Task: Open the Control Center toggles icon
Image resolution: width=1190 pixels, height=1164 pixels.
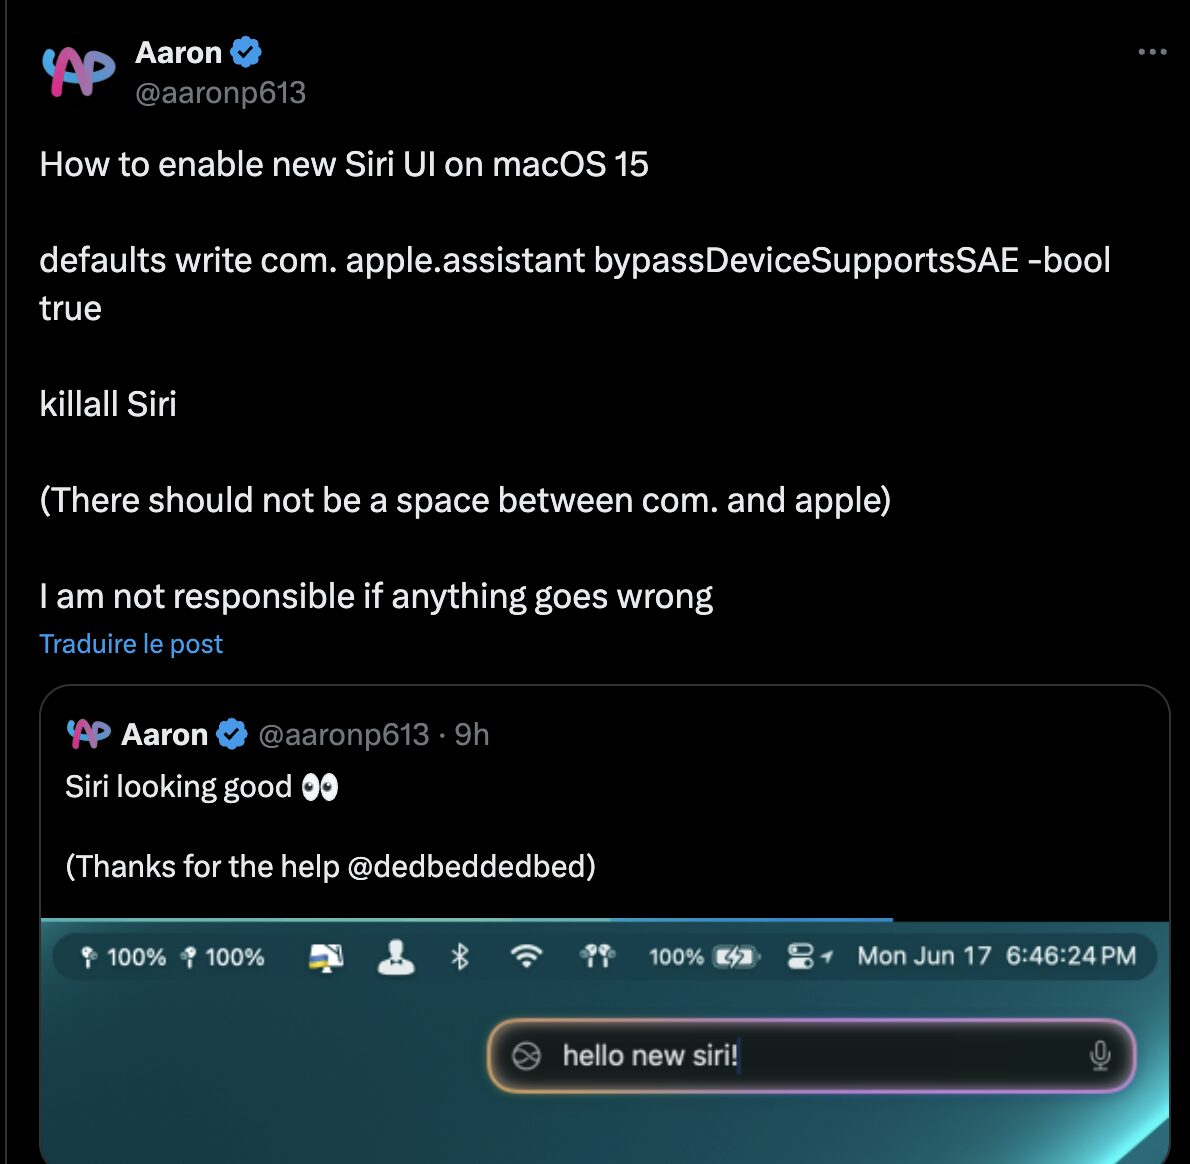Action: [x=801, y=956]
